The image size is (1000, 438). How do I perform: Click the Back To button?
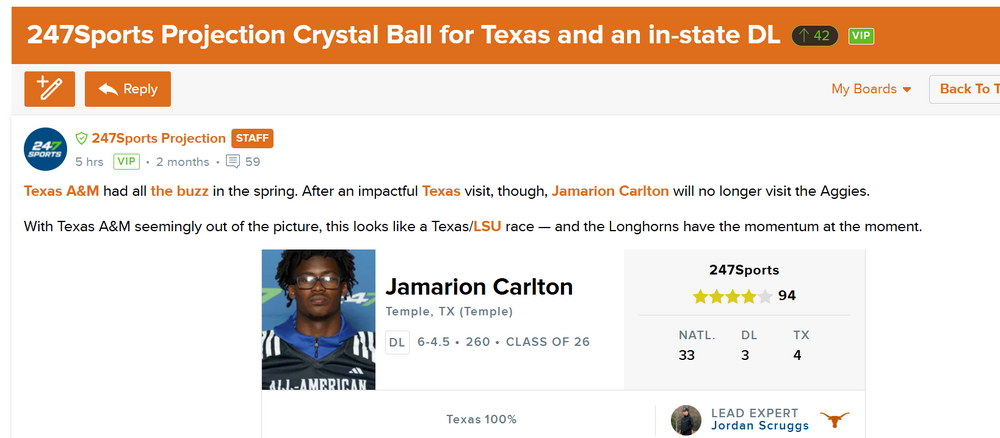pos(965,89)
